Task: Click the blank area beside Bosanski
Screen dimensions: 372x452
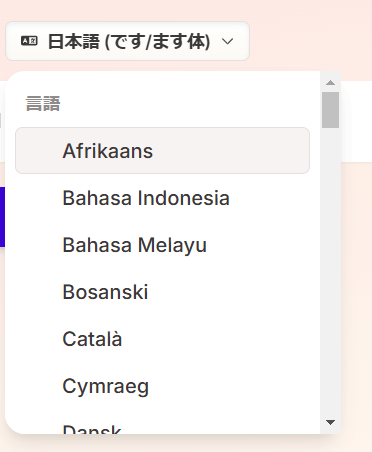Action: pyautogui.click(x=227, y=292)
